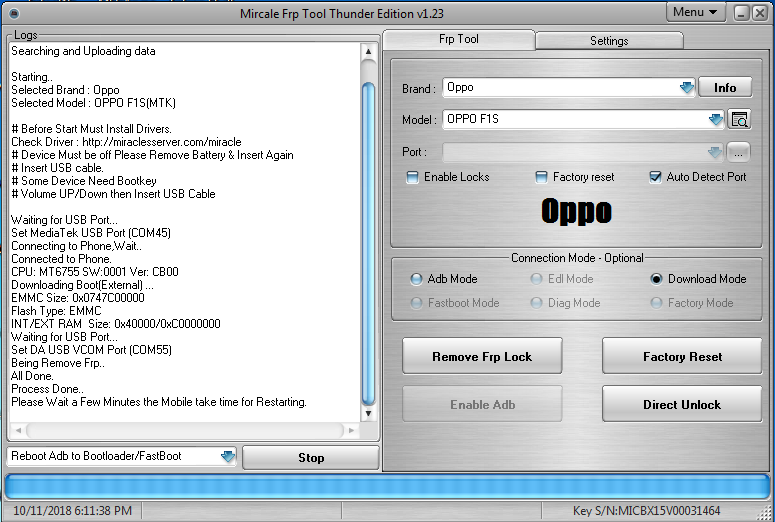Click the Factory Reset button
775x522 pixels.
(x=682, y=356)
